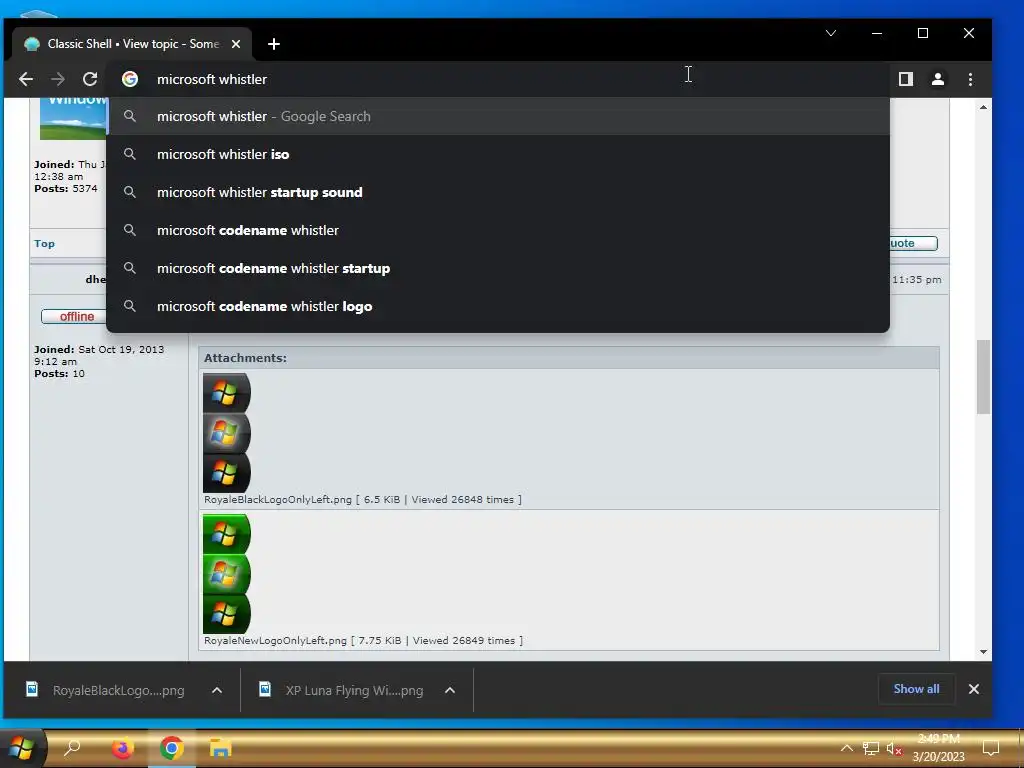This screenshot has width=1024, height=768.
Task: Close the Classic Shell tab
Action: [x=236, y=44]
